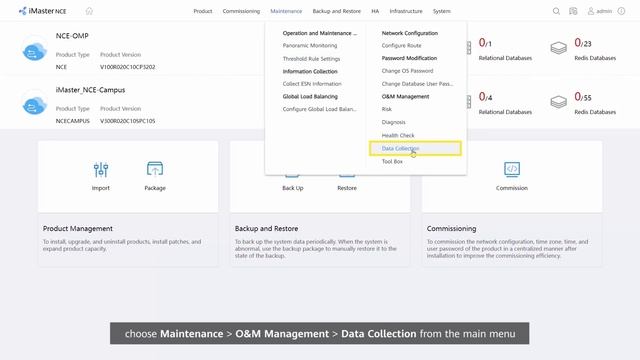
Task: Open the Maintenance menu
Action: (x=286, y=11)
